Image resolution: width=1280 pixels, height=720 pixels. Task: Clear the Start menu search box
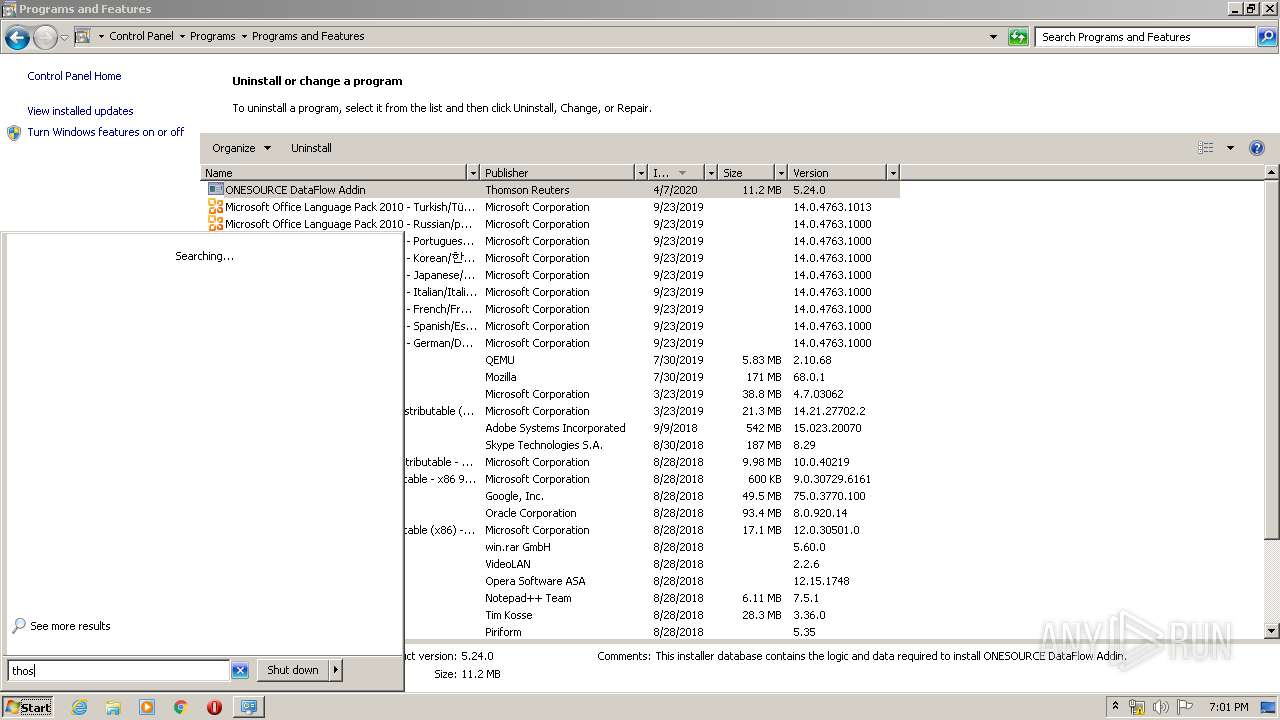click(x=240, y=671)
